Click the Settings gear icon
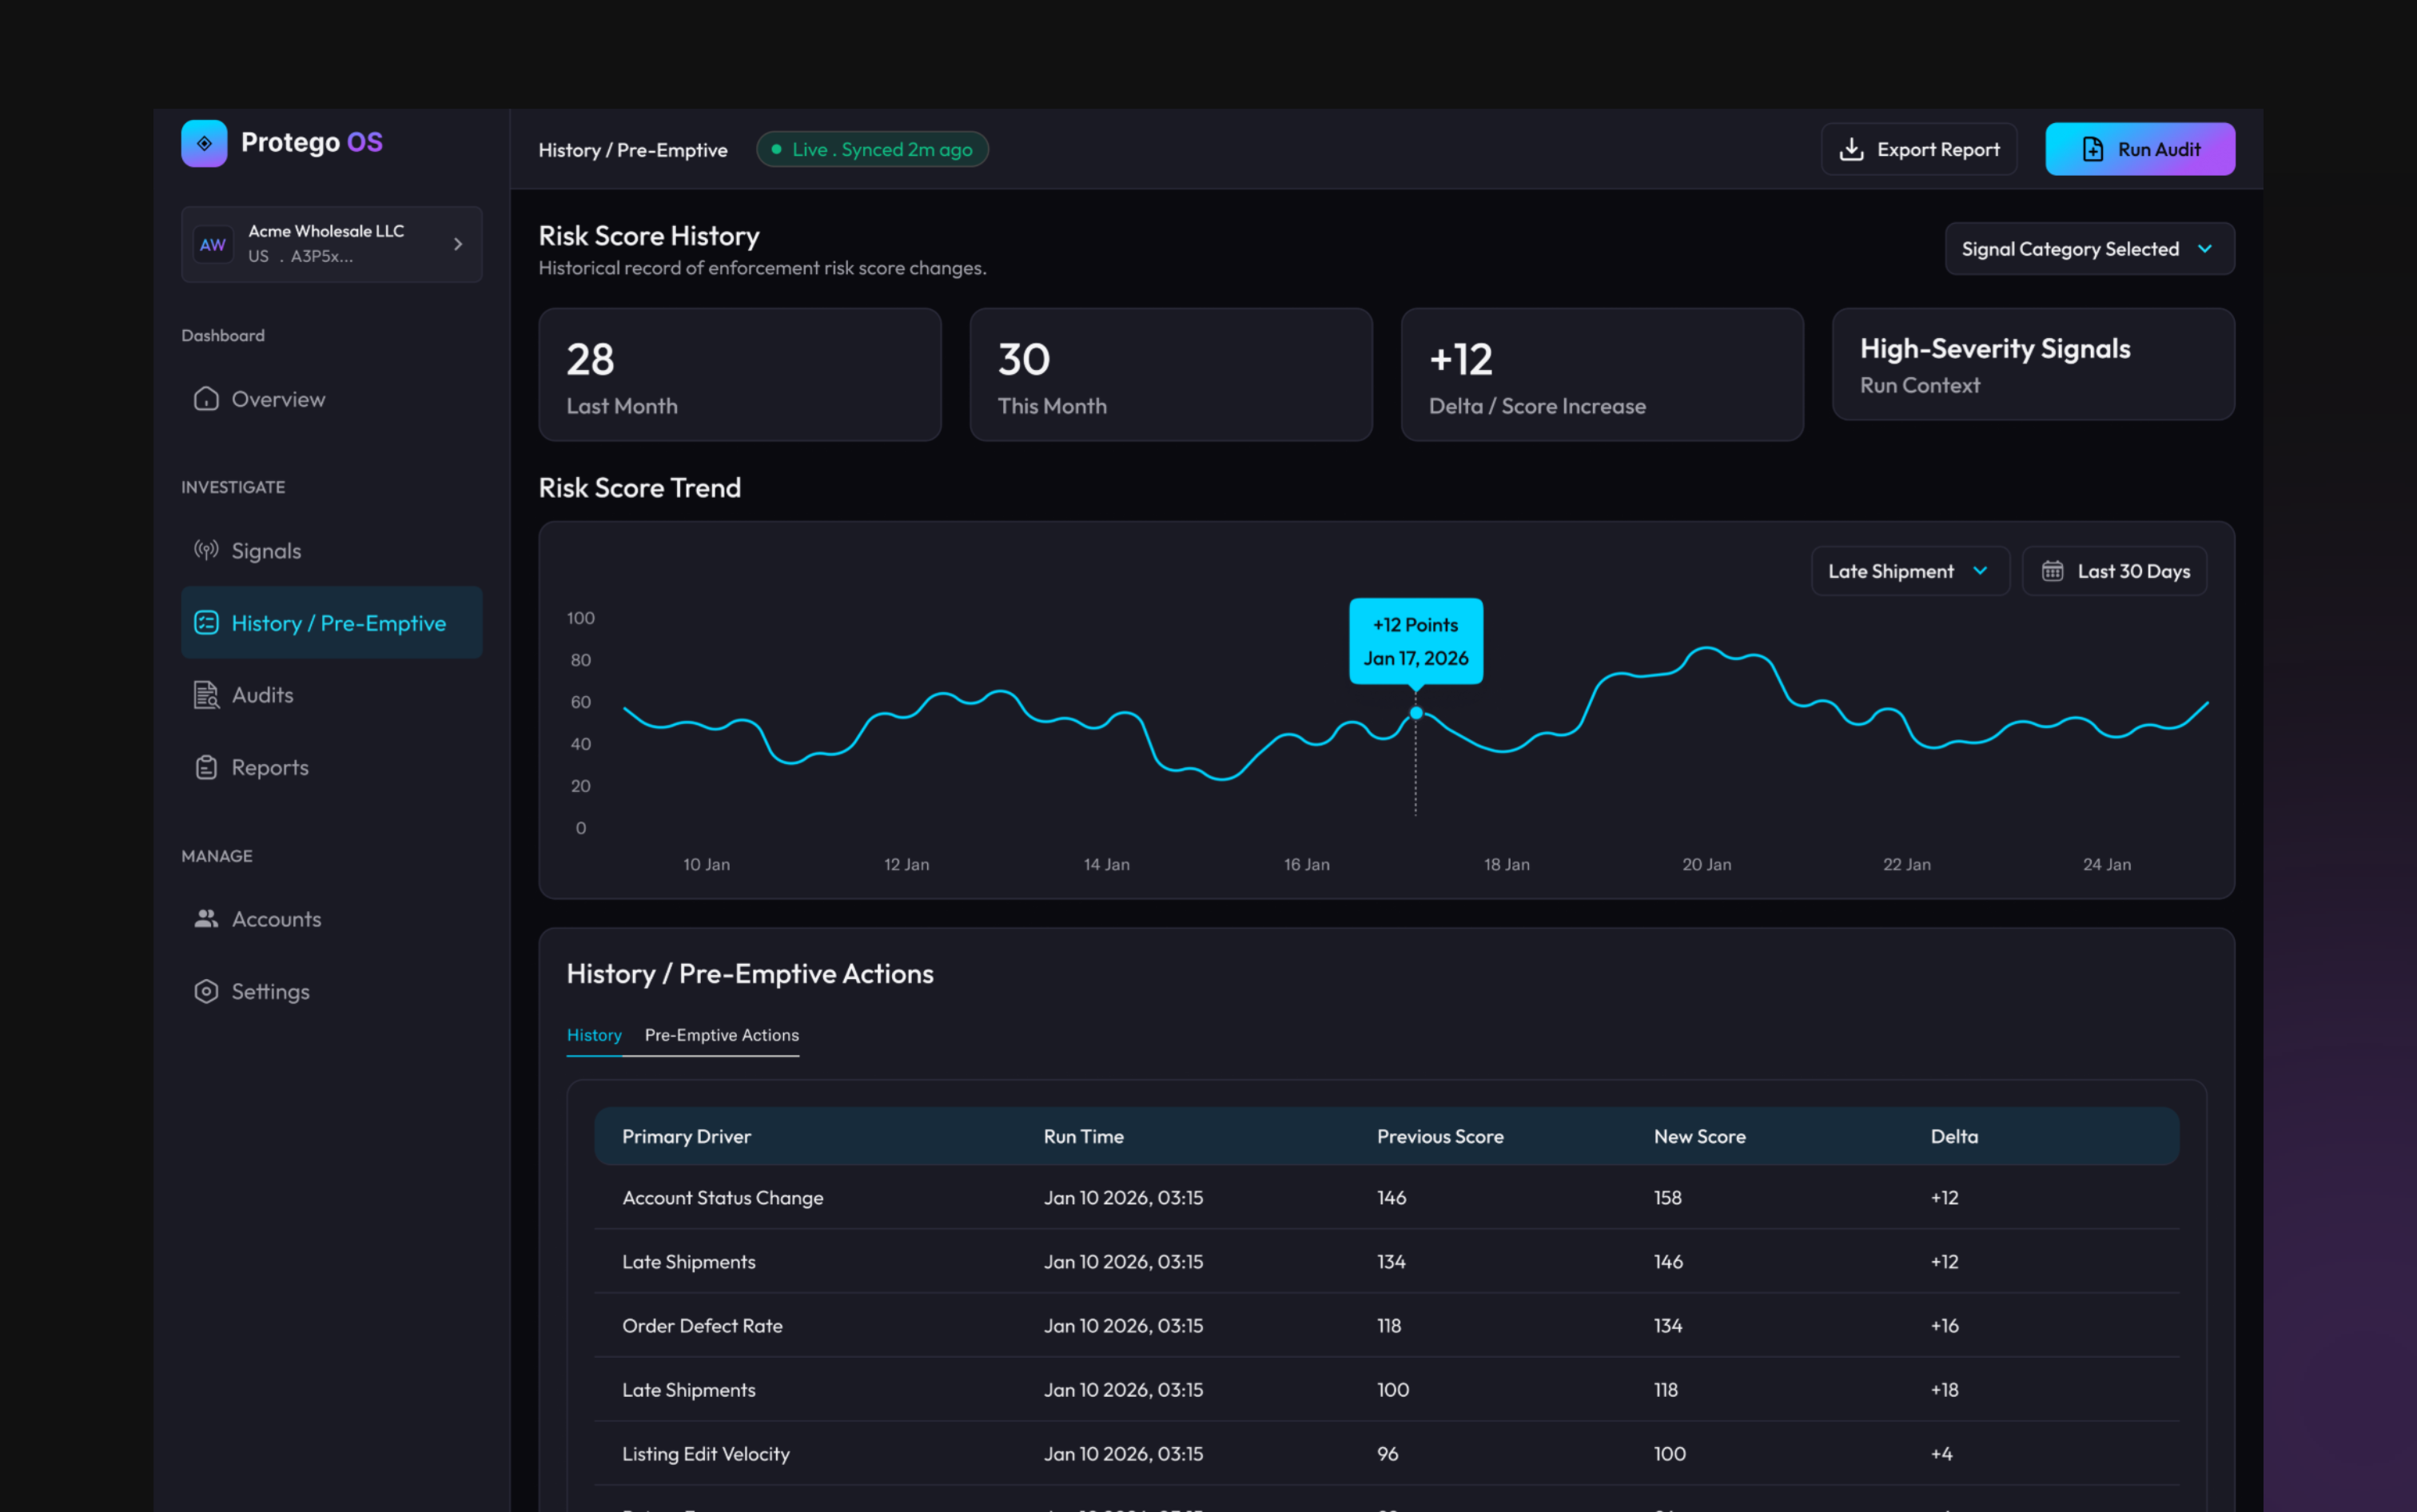 pyautogui.click(x=206, y=991)
